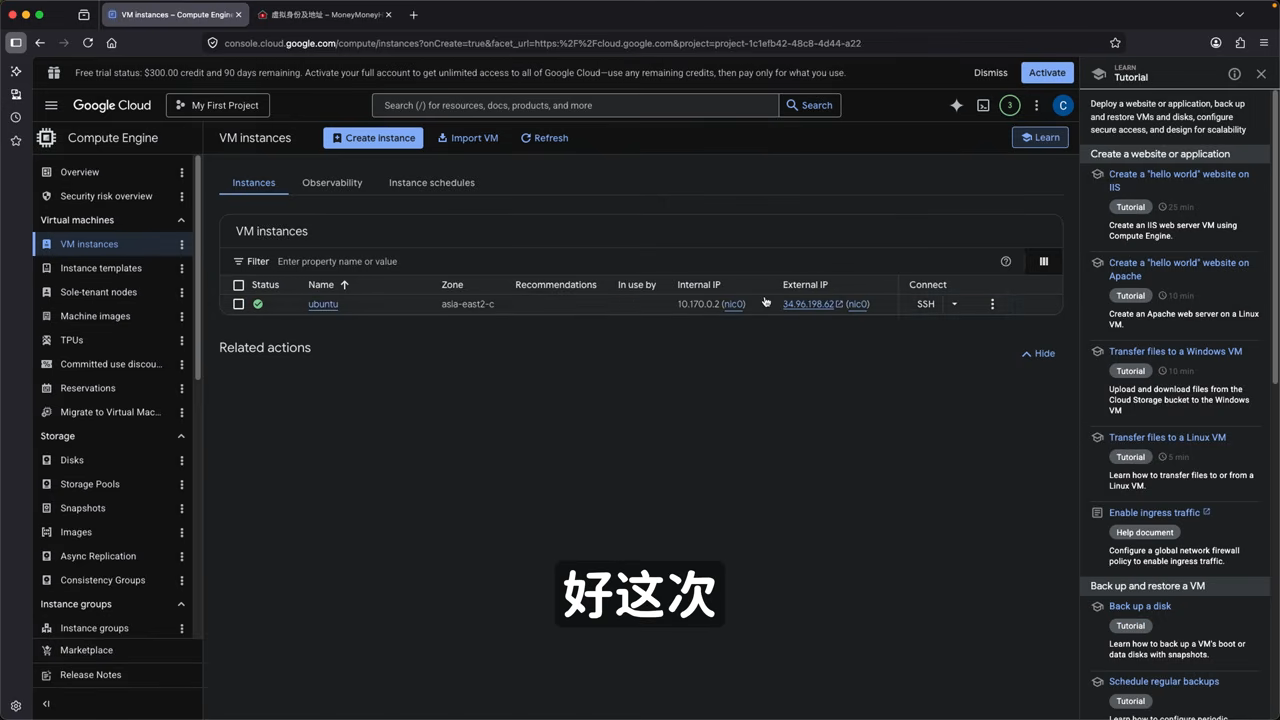Open Snapshots in sidebar
This screenshot has width=1280, height=720.
pos(83,508)
